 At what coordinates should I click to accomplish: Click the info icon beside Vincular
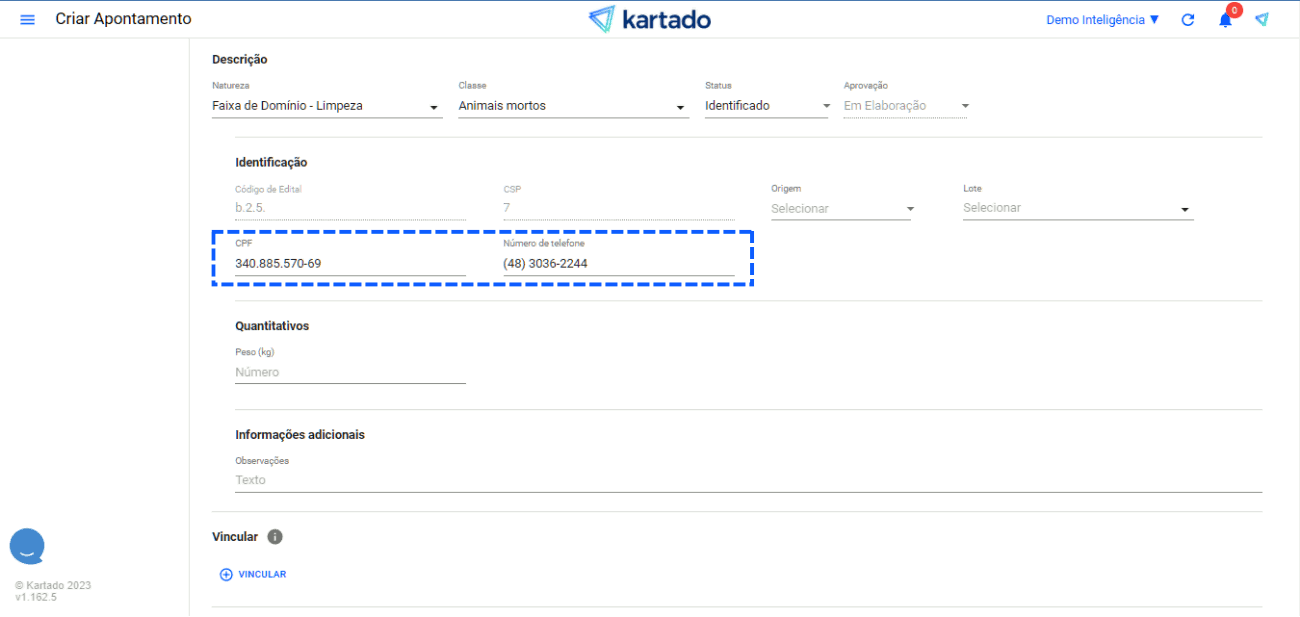[275, 537]
